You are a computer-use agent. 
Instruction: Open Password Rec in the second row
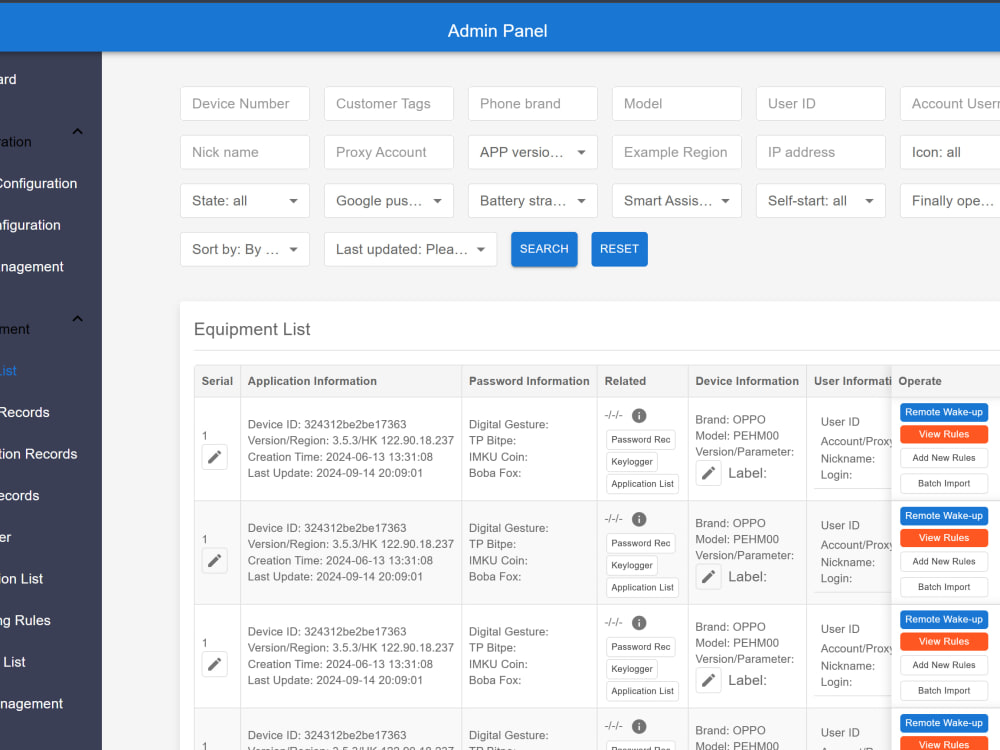click(640, 543)
